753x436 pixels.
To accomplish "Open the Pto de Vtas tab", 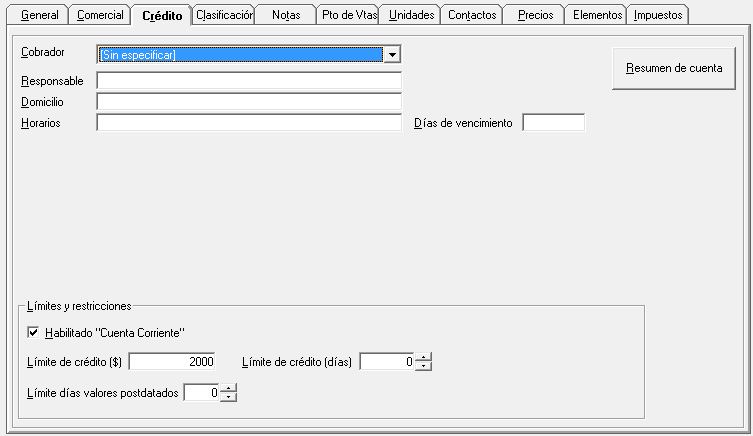I will 349,15.
